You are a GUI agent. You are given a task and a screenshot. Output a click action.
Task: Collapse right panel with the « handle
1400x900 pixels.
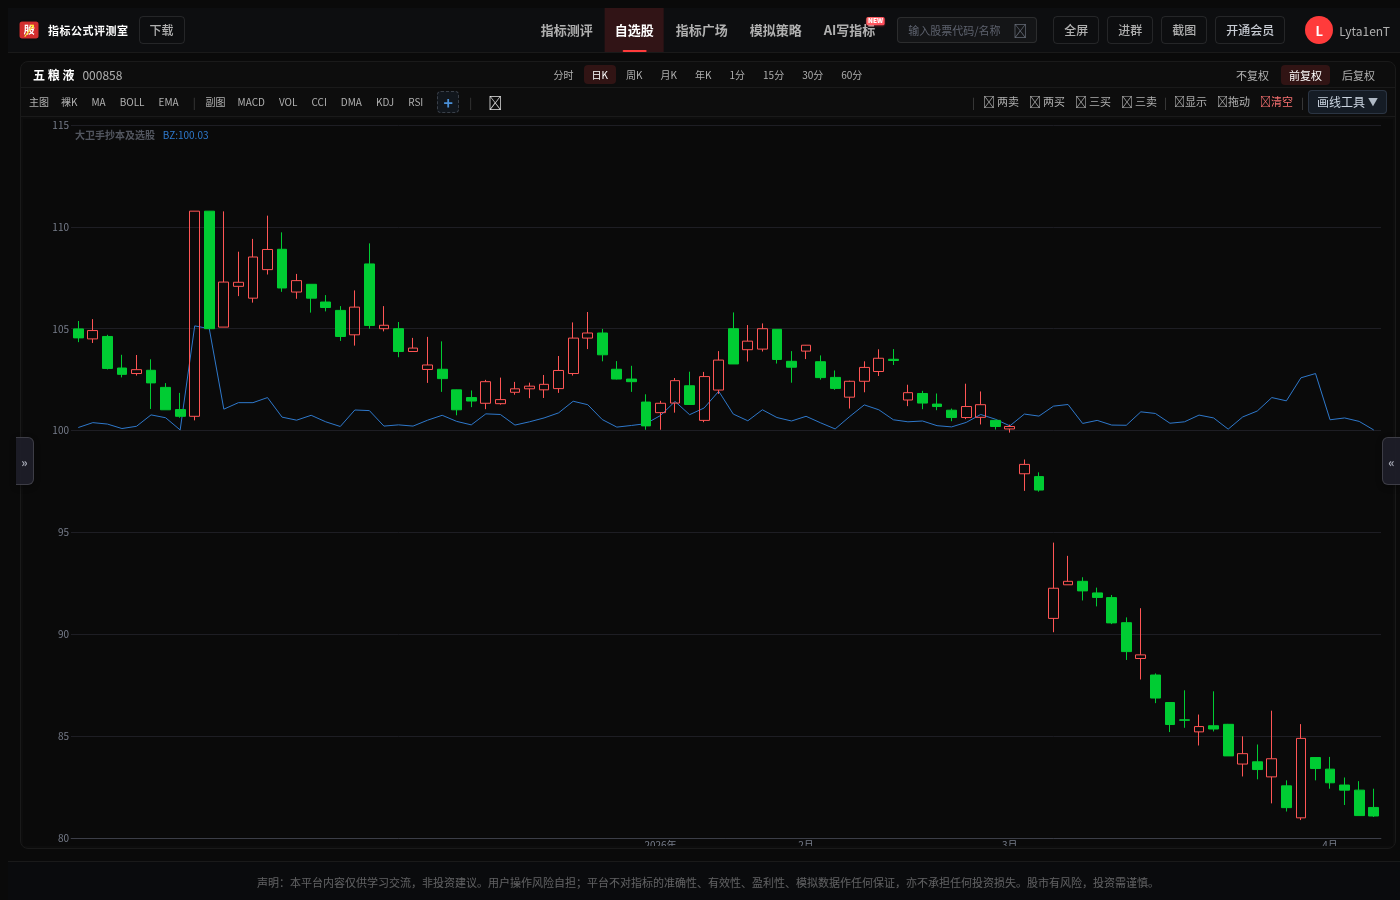[1391, 461]
